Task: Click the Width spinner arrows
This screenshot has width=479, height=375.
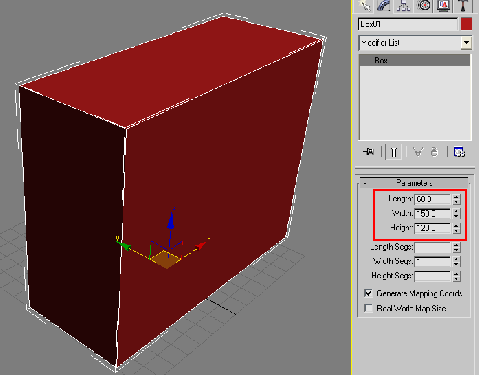Action: click(456, 214)
